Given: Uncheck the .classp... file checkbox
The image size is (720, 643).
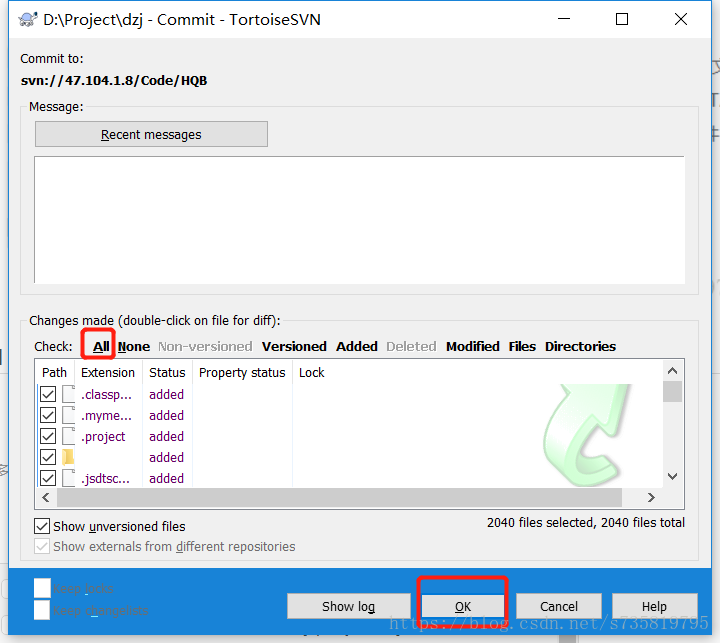Looking at the screenshot, I should pyautogui.click(x=48, y=394).
